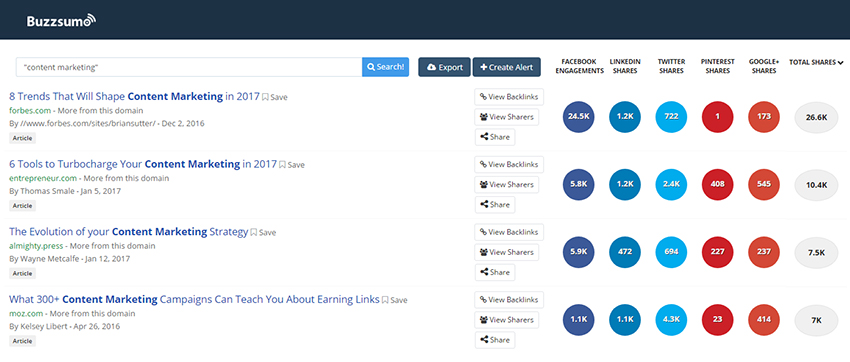Image resolution: width=850 pixels, height=362 pixels.
Task: Sort by Google+ Shares column
Action: coord(764,67)
